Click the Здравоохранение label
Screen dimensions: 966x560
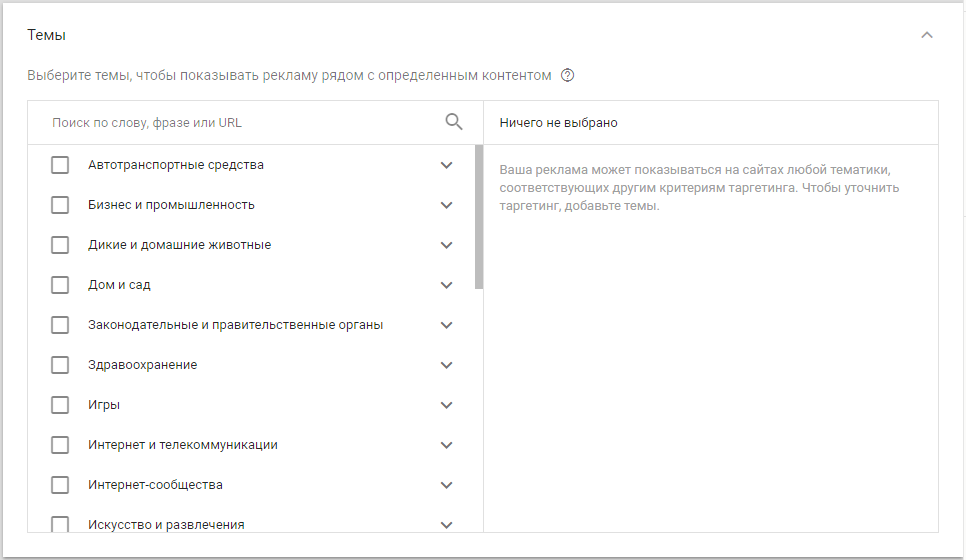142,365
